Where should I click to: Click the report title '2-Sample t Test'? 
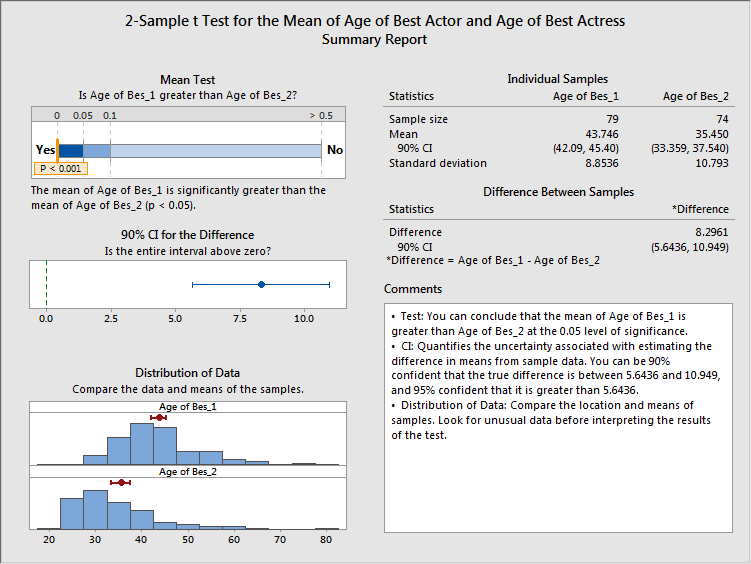click(375, 20)
